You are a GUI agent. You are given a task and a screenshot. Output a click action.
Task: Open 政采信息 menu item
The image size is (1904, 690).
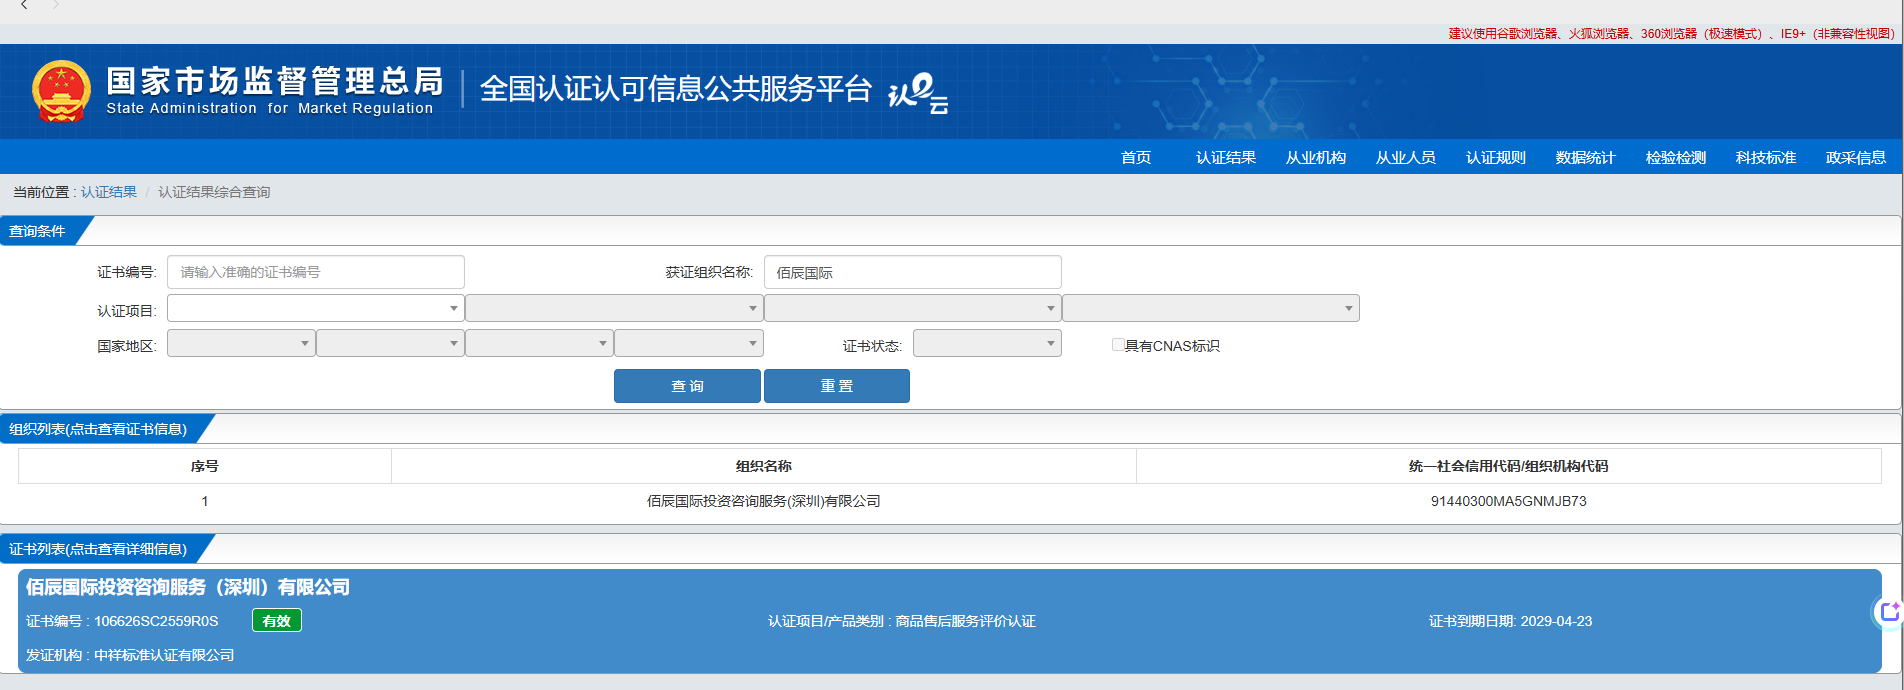[1856, 157]
